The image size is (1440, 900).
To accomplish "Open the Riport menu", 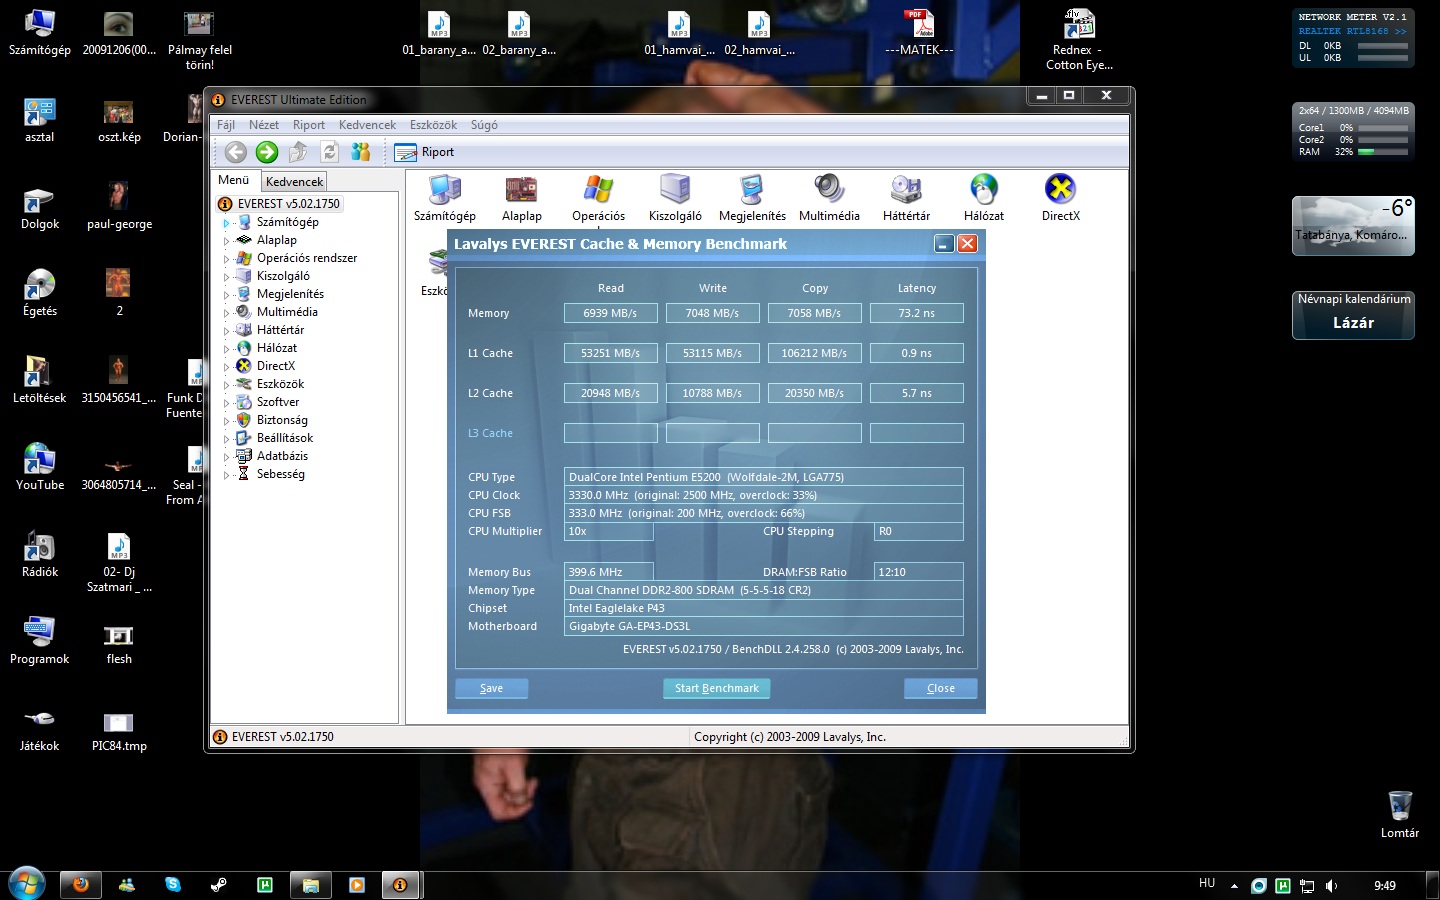I will click(x=309, y=125).
